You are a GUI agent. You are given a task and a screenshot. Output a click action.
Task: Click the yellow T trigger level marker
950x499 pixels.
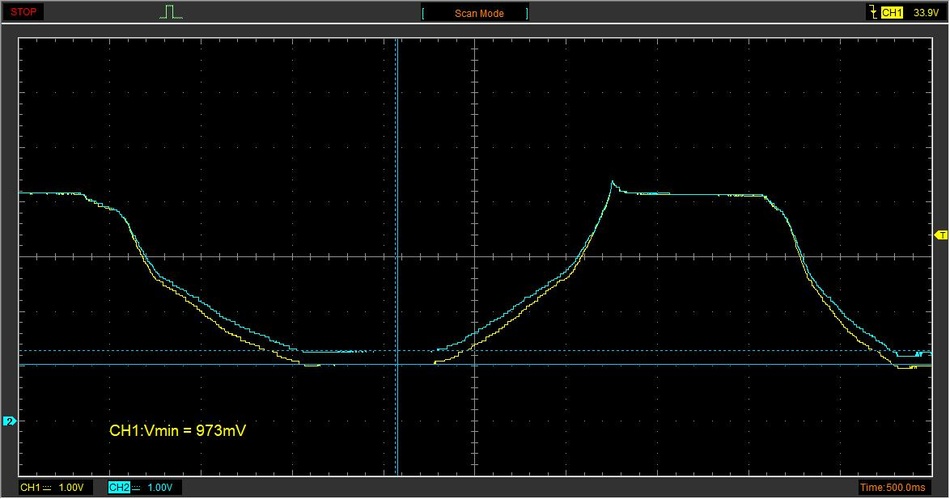pos(942,235)
